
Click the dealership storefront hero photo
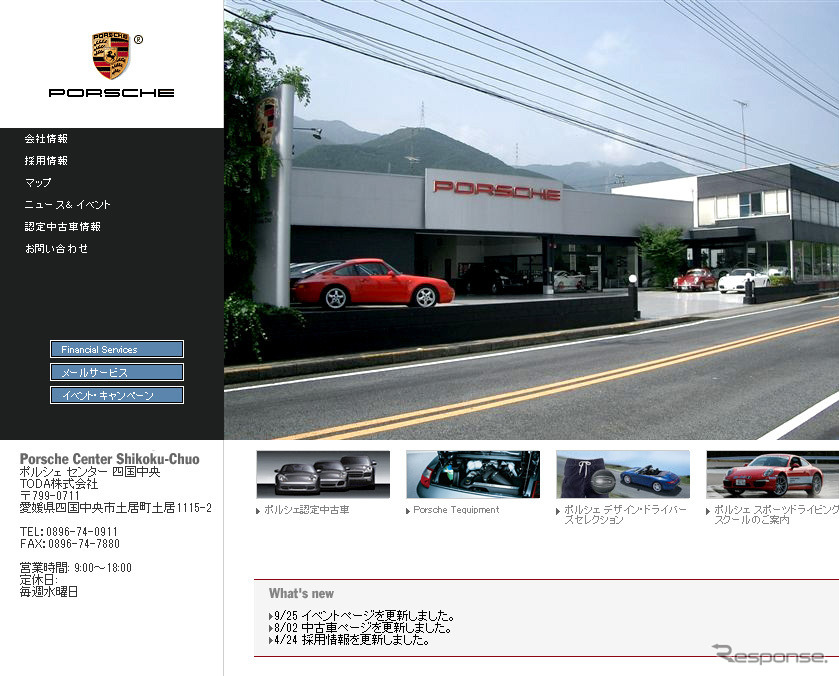click(531, 220)
